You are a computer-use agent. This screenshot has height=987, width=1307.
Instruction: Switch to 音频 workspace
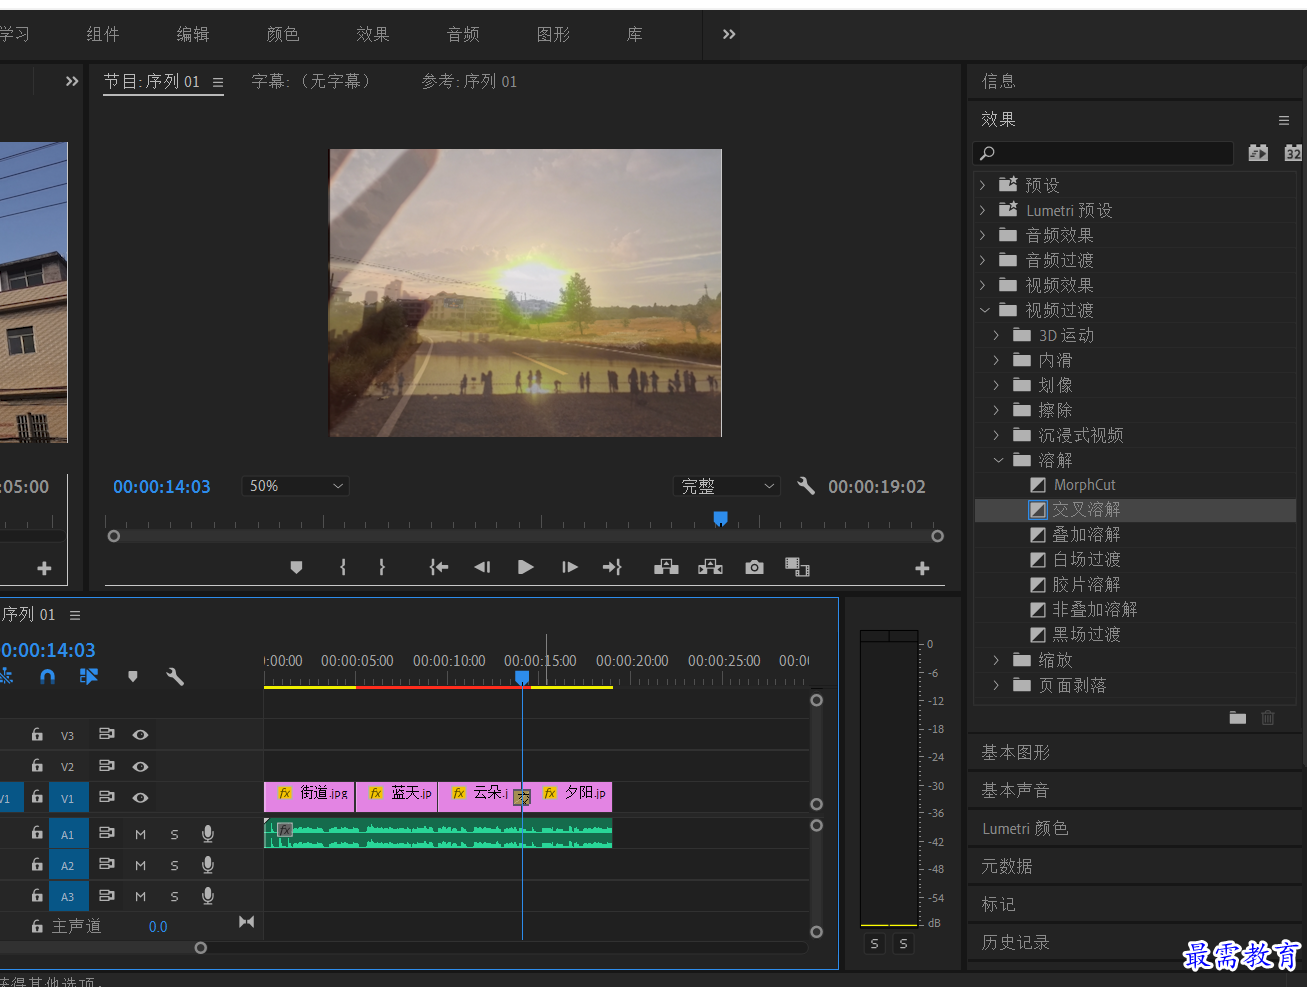463,34
